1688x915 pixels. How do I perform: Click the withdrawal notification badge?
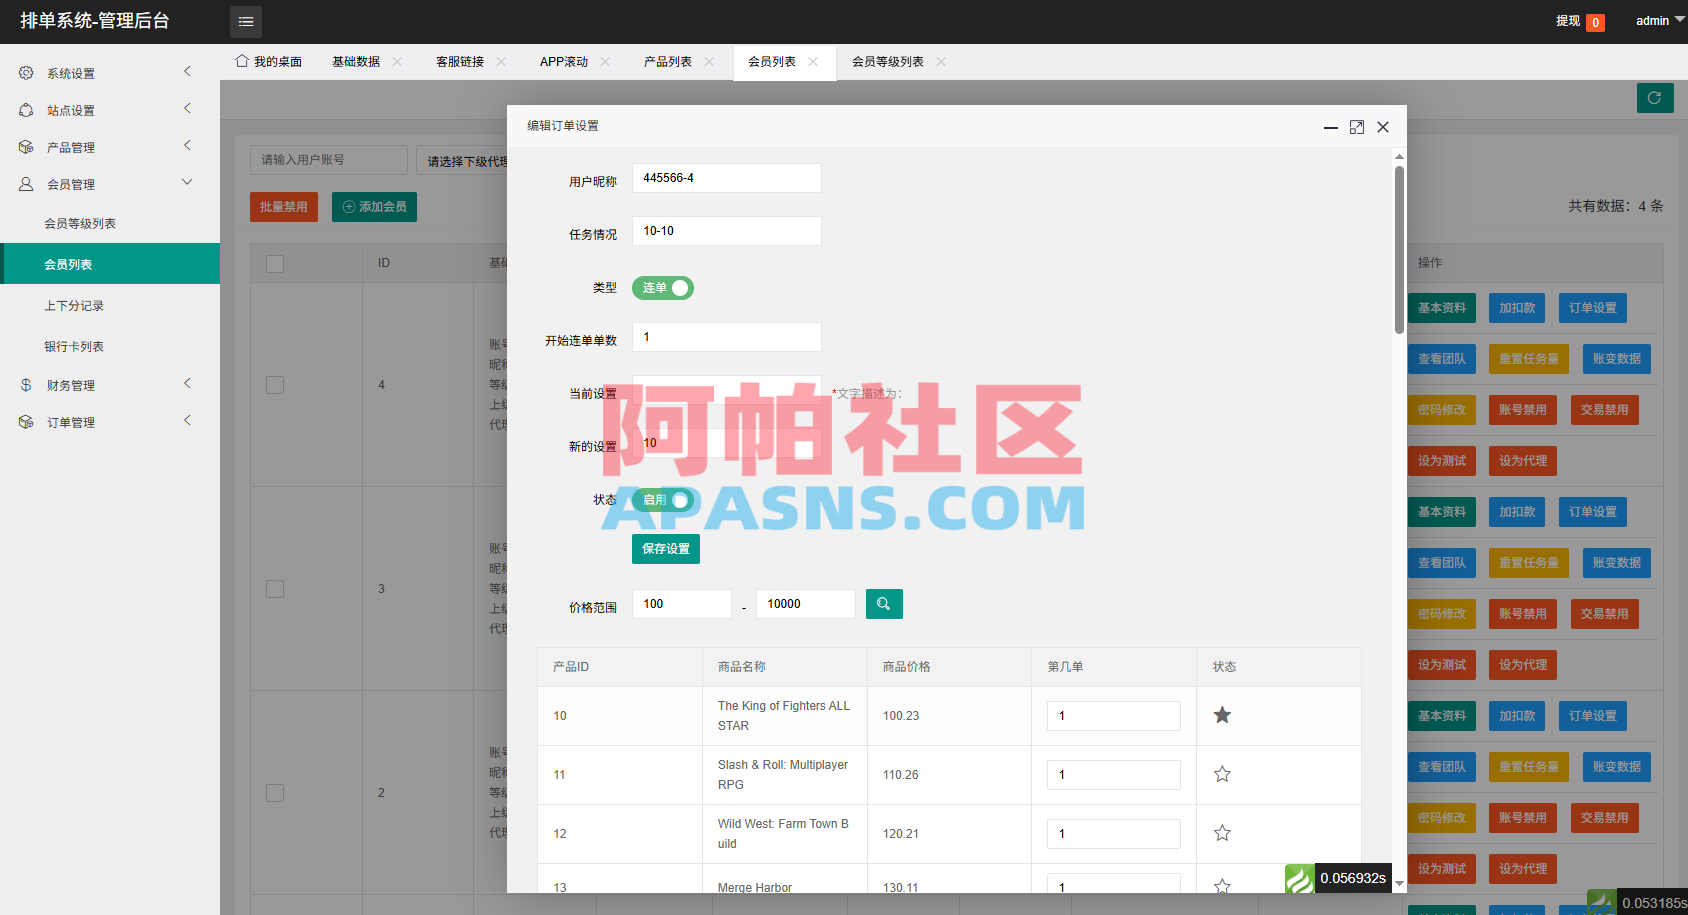tap(1596, 22)
